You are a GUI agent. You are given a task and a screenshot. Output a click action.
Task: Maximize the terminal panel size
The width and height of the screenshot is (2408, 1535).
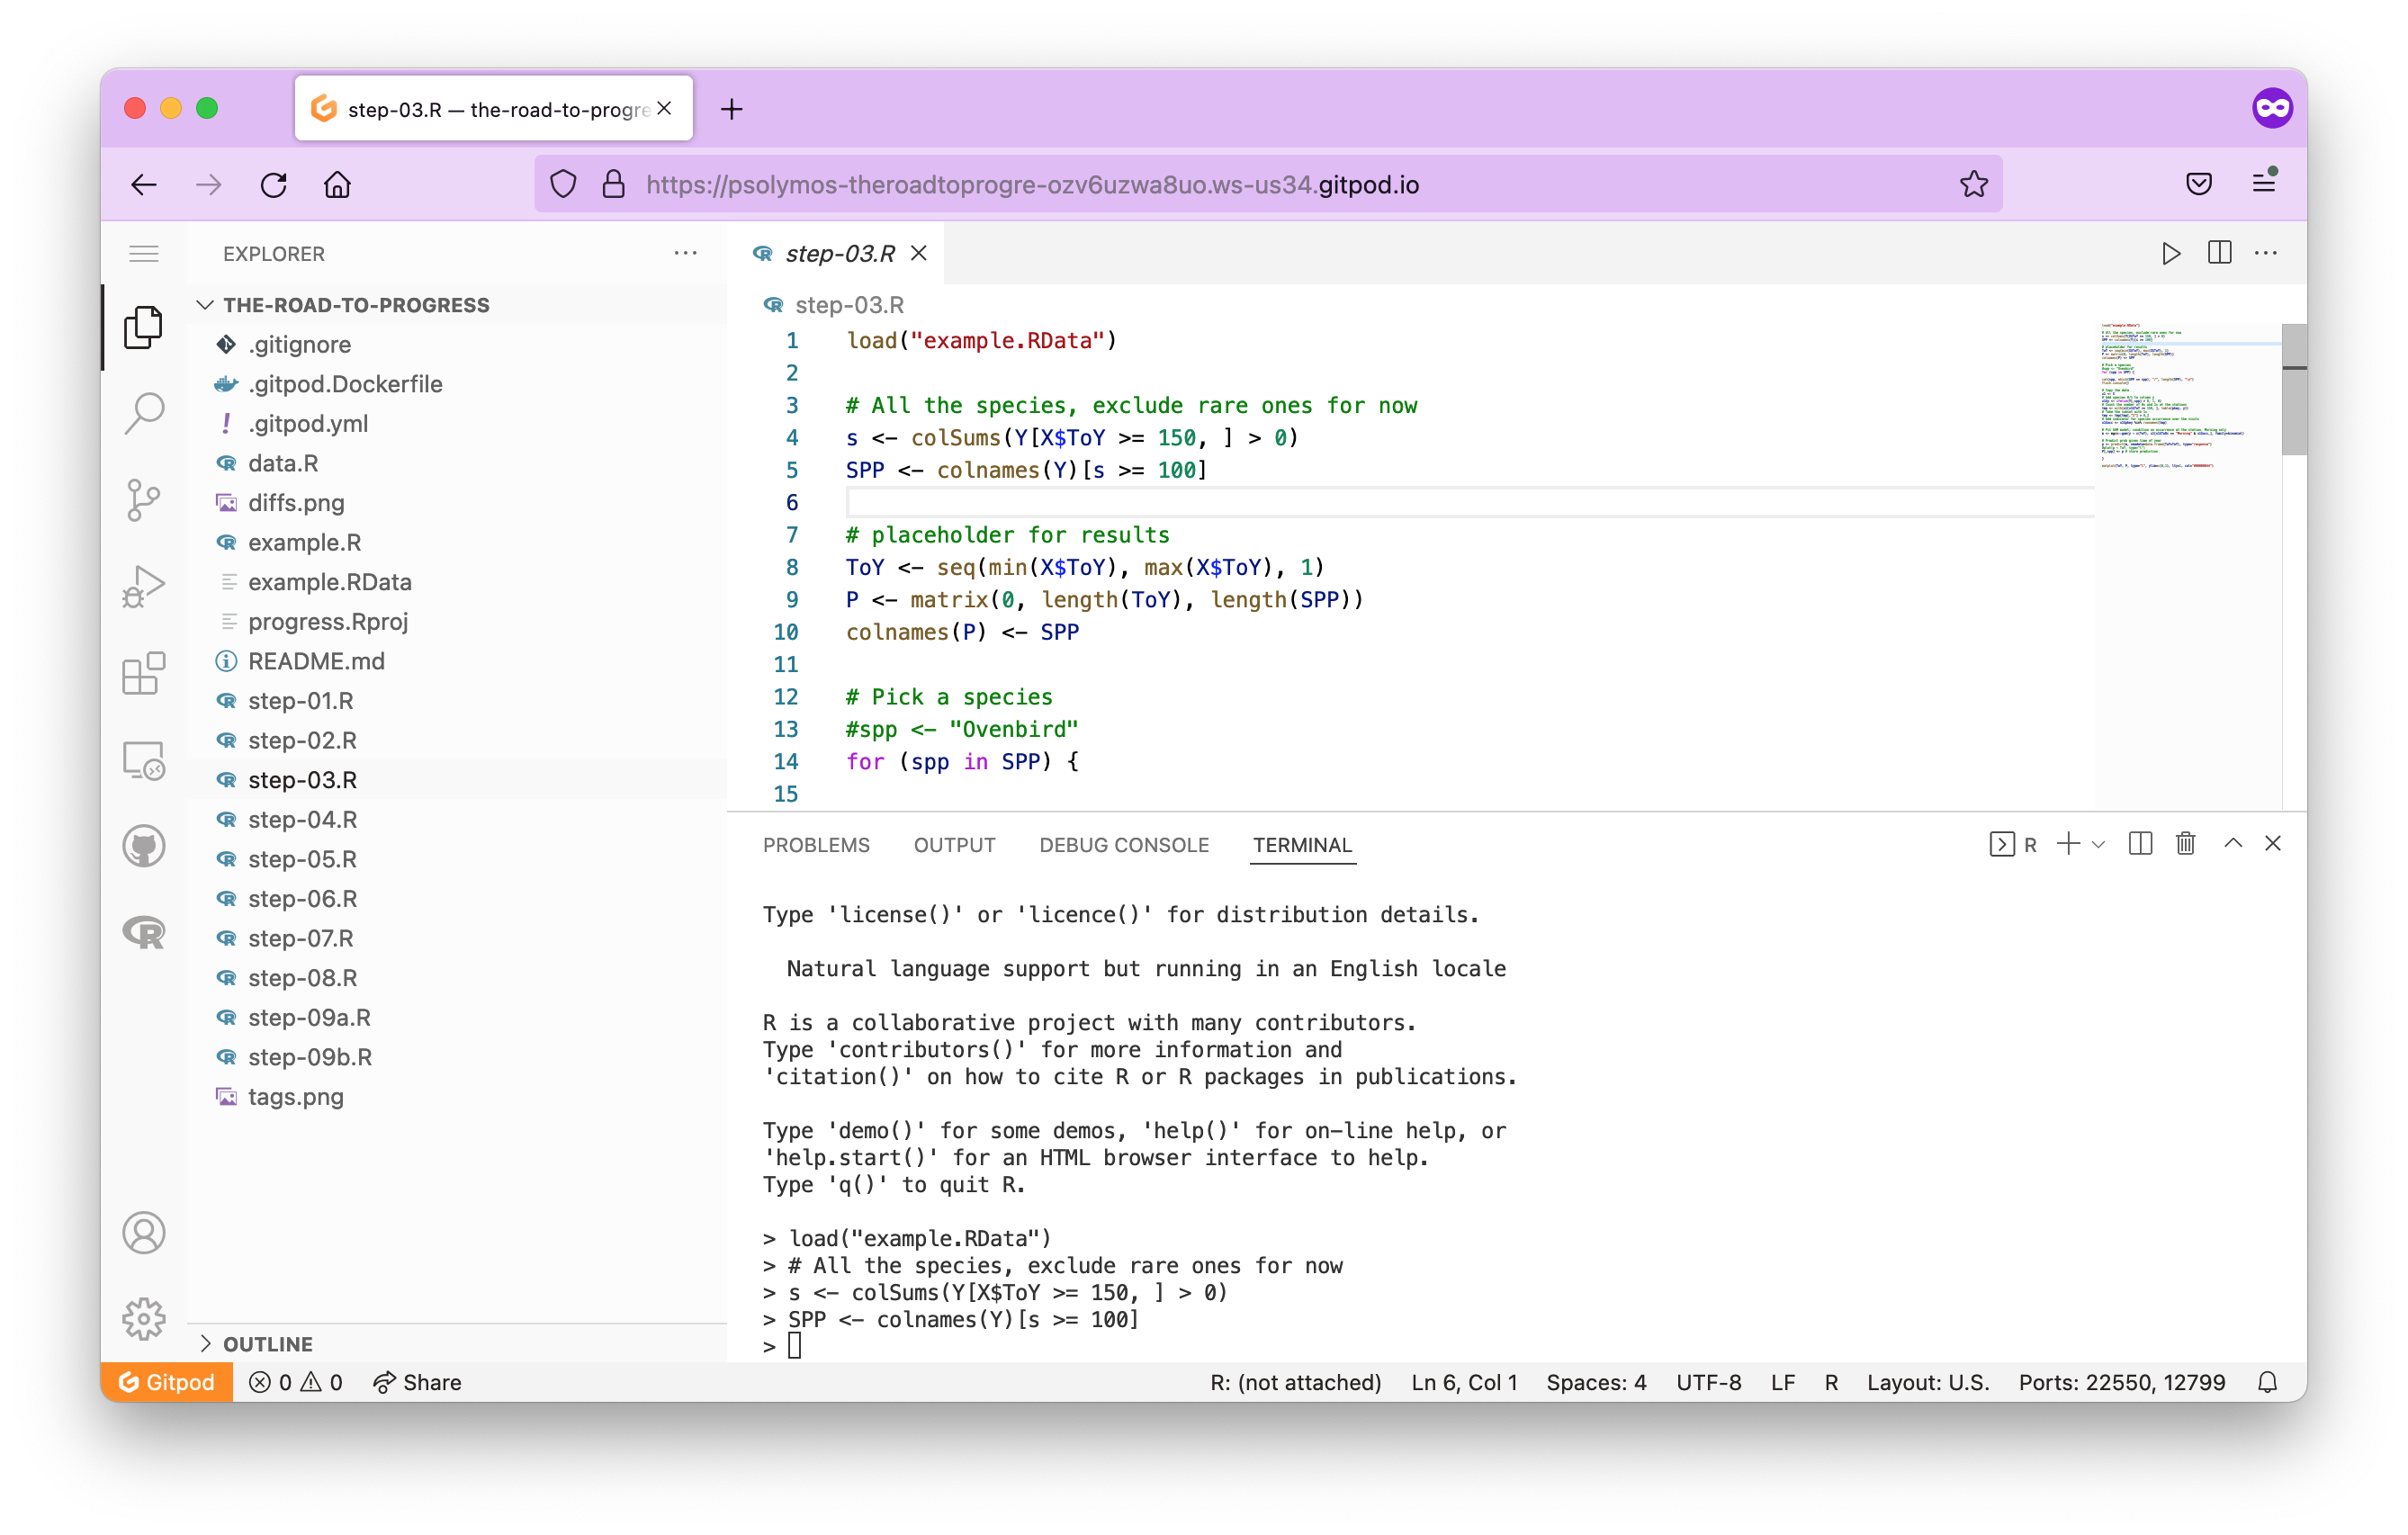click(x=2233, y=844)
